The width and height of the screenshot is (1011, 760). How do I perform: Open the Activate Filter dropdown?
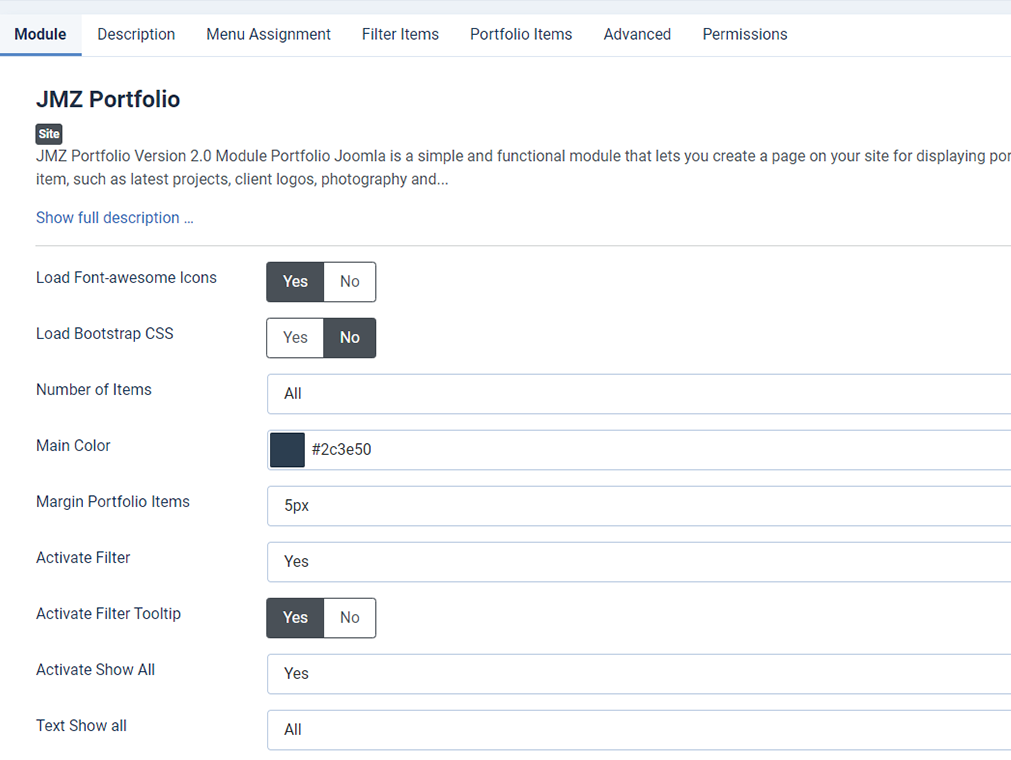click(x=639, y=562)
